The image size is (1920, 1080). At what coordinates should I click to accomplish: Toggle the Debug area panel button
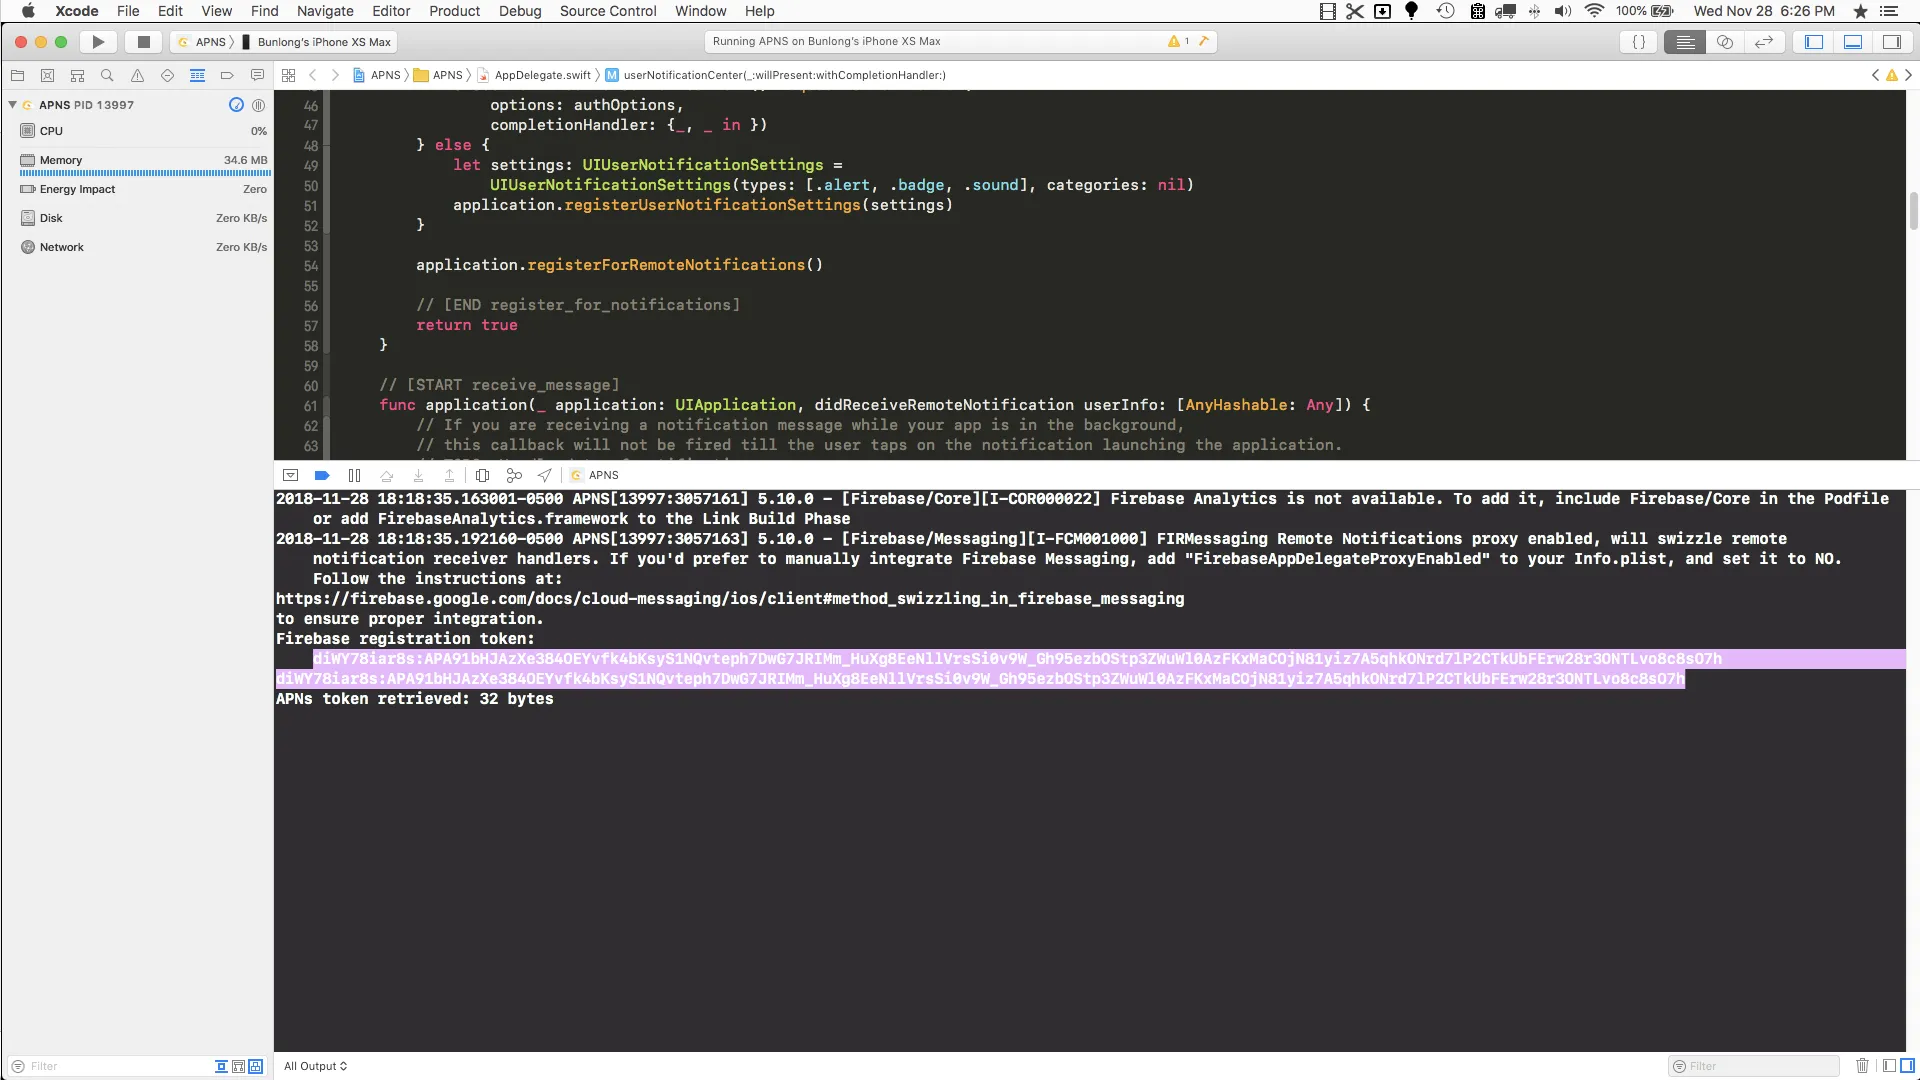[1852, 42]
